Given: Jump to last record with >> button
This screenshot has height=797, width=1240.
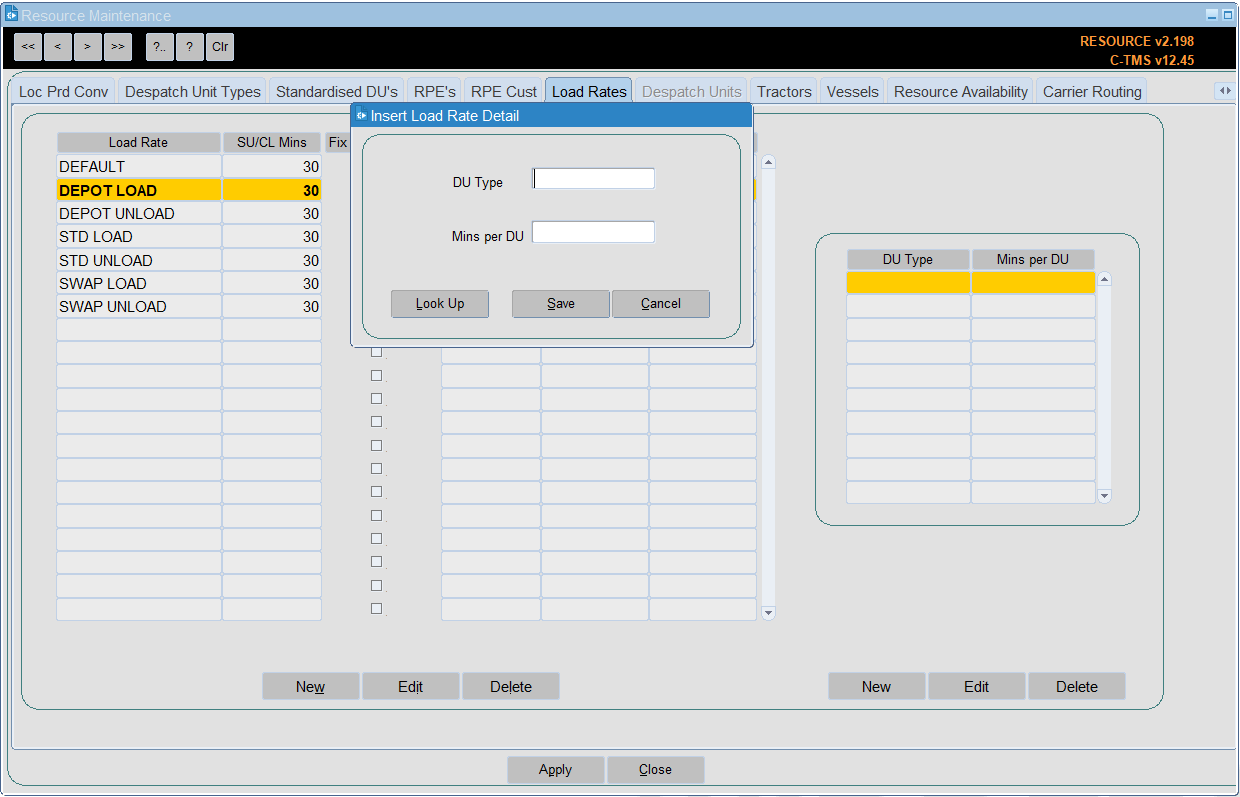Looking at the screenshot, I should click(118, 46).
